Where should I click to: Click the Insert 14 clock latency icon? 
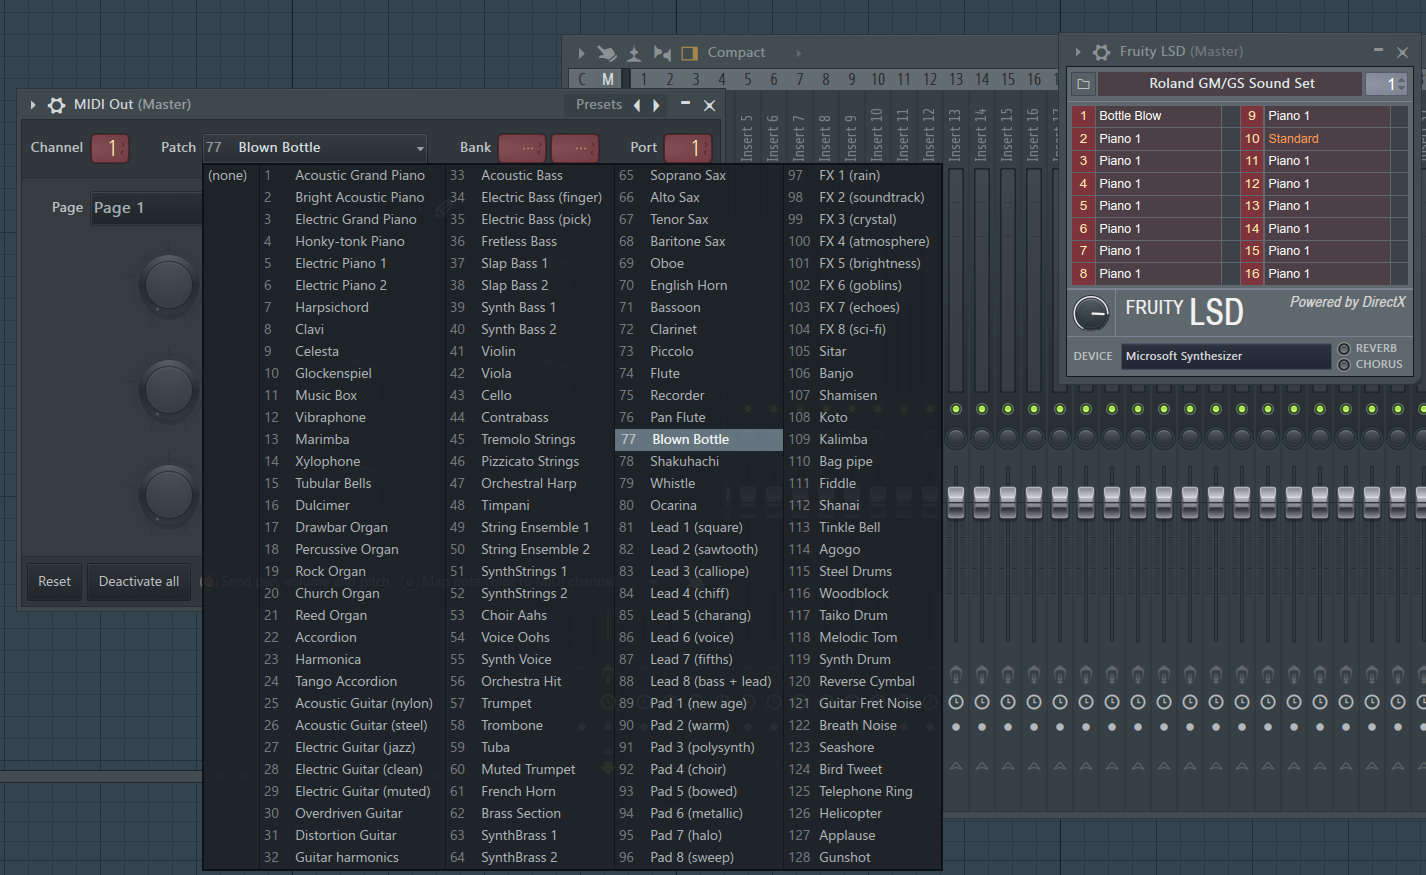(982, 702)
